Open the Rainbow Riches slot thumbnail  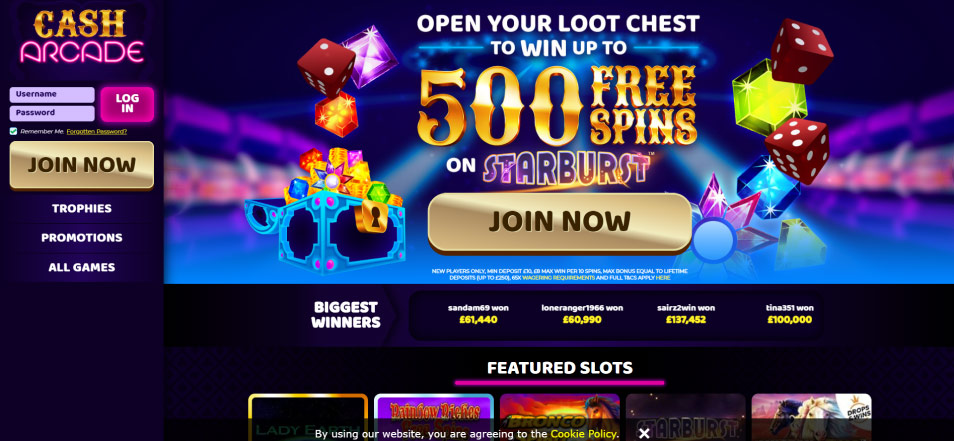click(434, 417)
